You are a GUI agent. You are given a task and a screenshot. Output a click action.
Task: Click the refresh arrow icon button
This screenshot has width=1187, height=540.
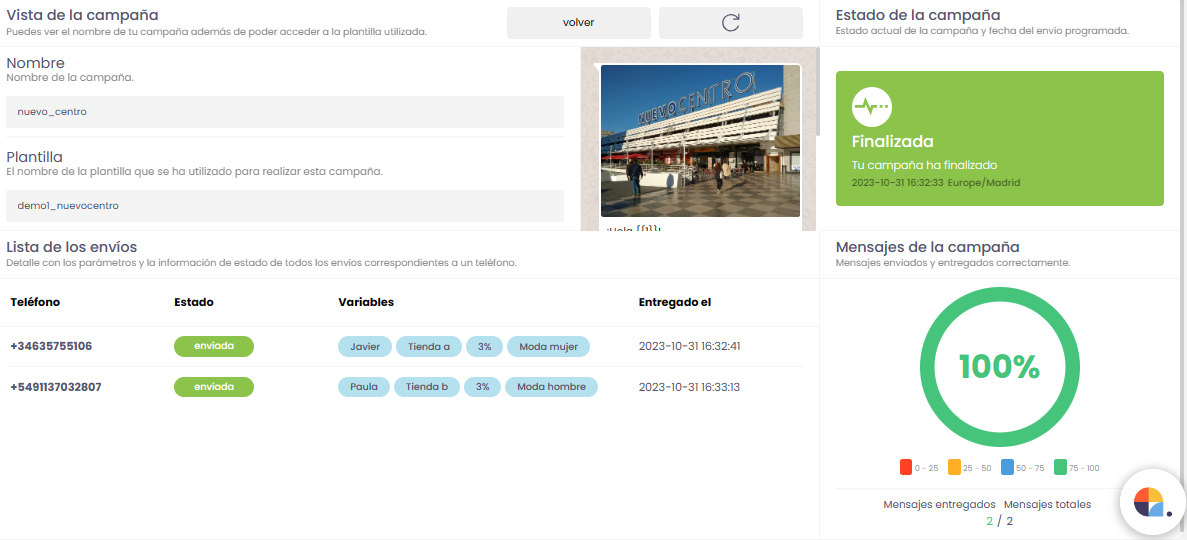click(x=731, y=22)
